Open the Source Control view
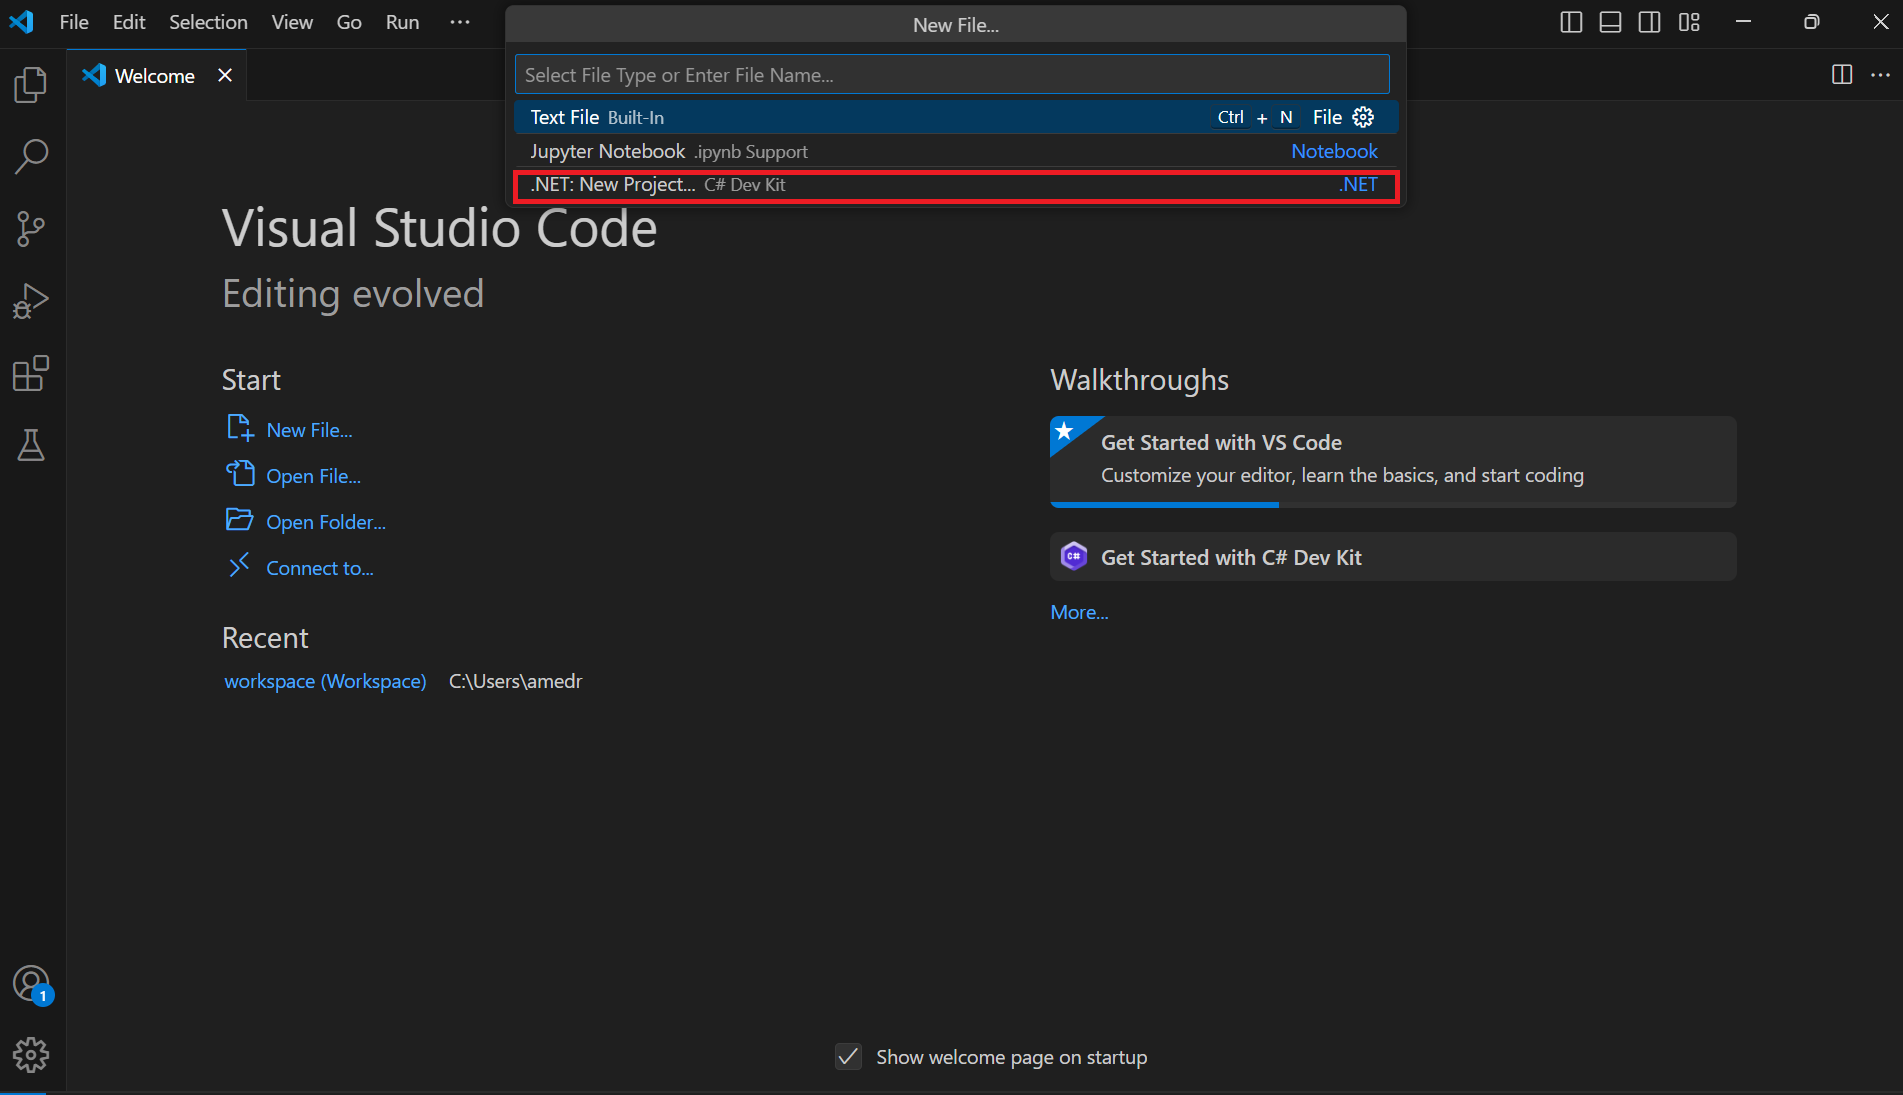 coord(31,229)
